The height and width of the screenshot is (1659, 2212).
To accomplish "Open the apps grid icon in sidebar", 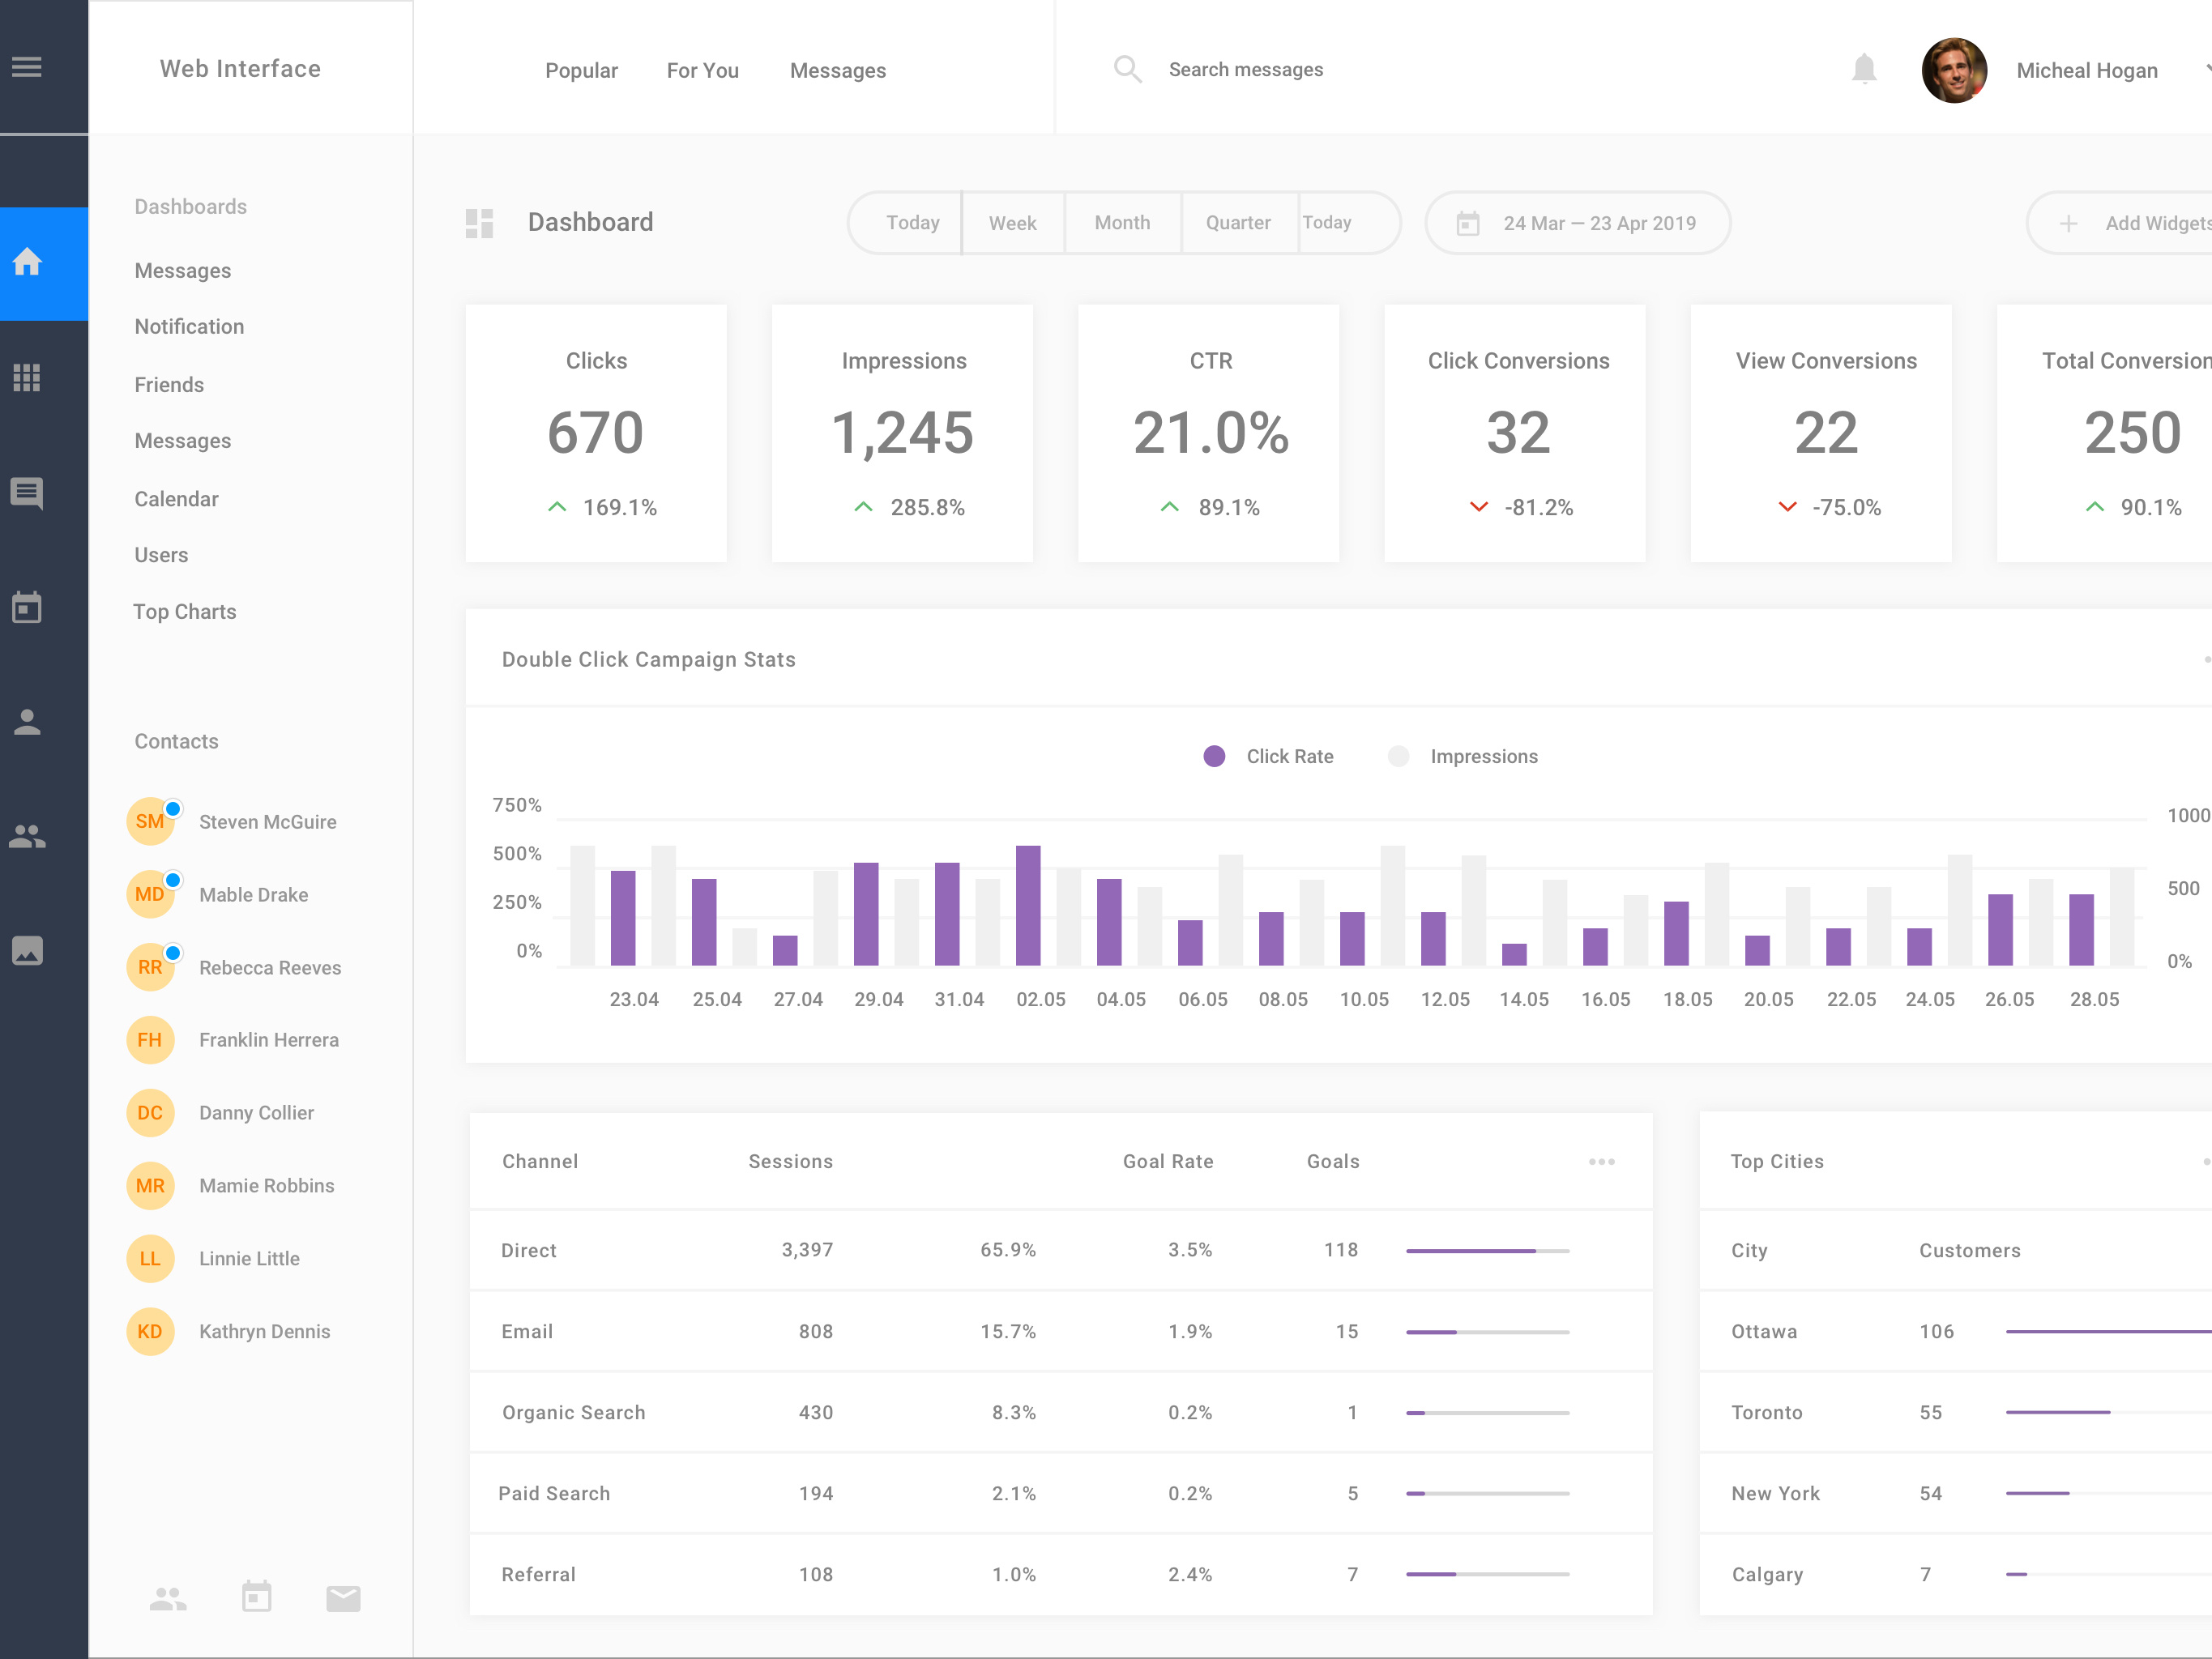I will point(27,378).
